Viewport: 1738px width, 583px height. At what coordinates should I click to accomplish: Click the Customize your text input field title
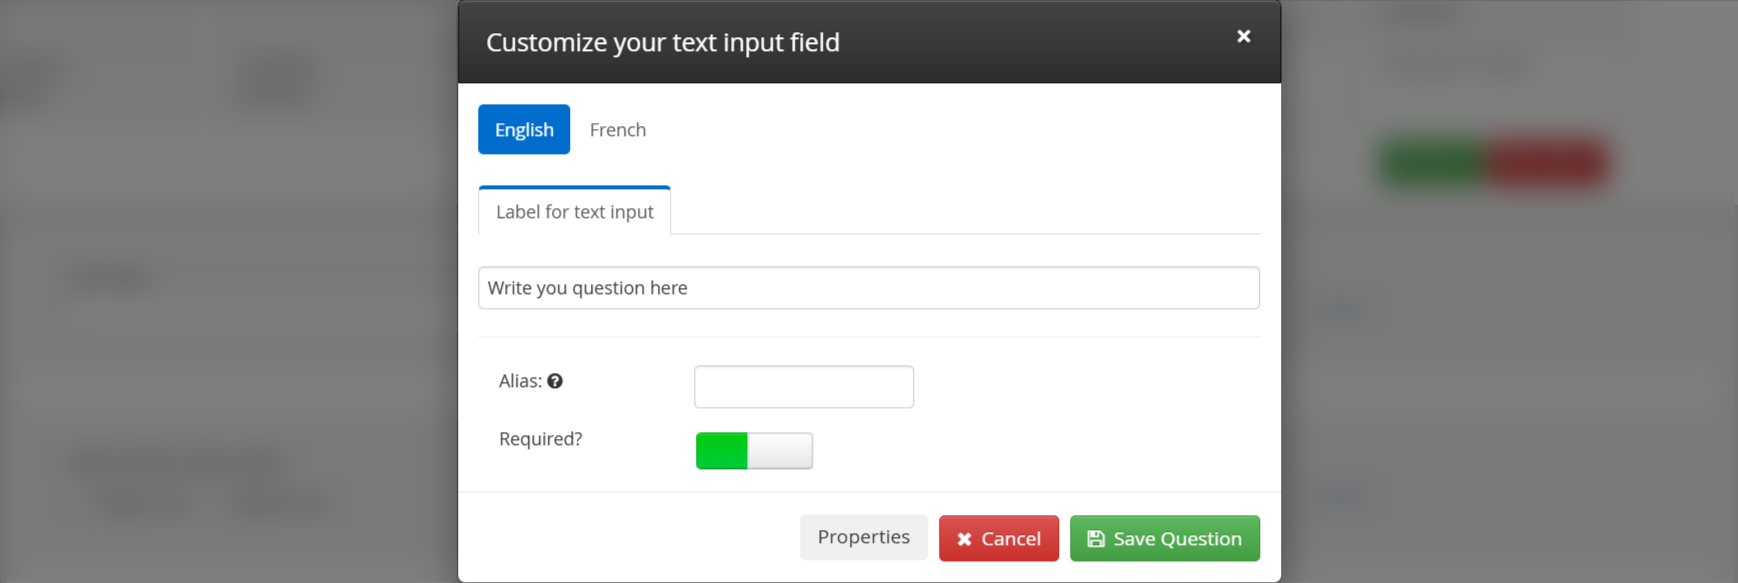[662, 42]
